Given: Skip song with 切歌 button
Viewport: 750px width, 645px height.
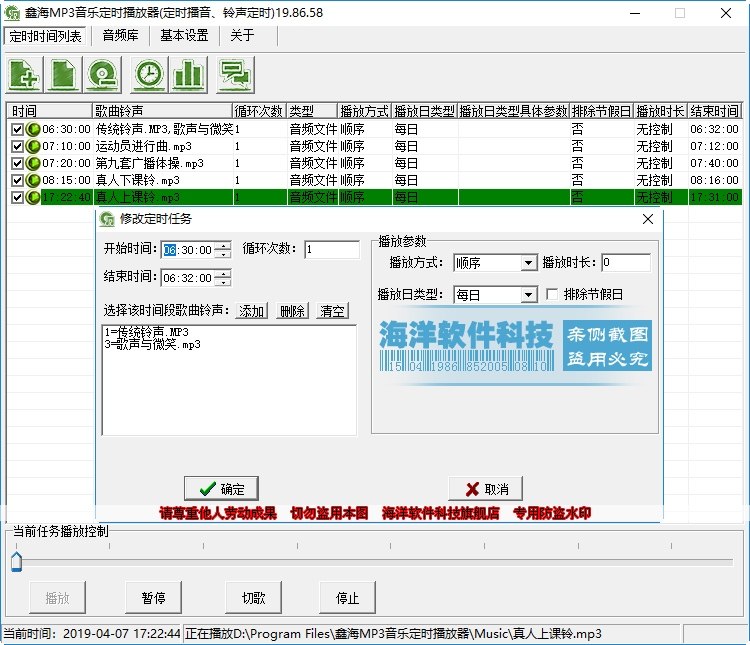Looking at the screenshot, I should click(x=254, y=598).
